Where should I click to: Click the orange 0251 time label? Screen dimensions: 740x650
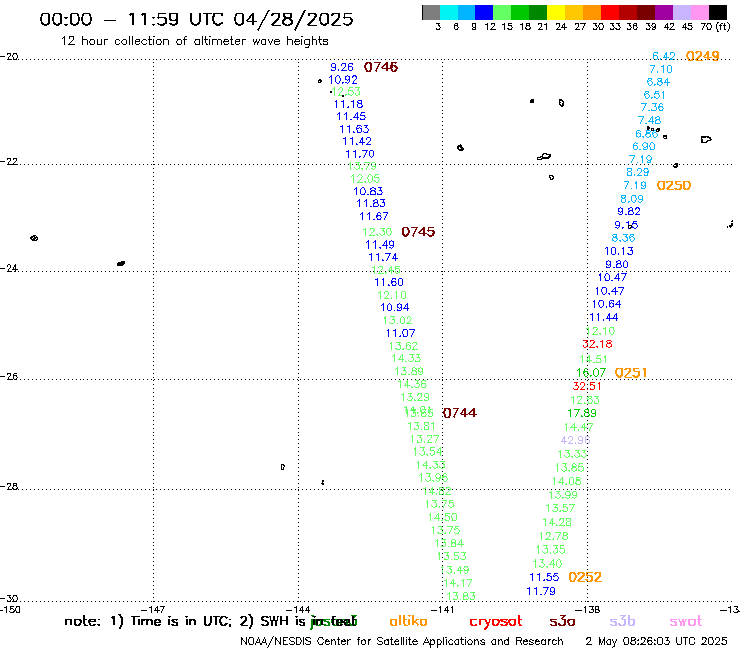click(x=631, y=373)
